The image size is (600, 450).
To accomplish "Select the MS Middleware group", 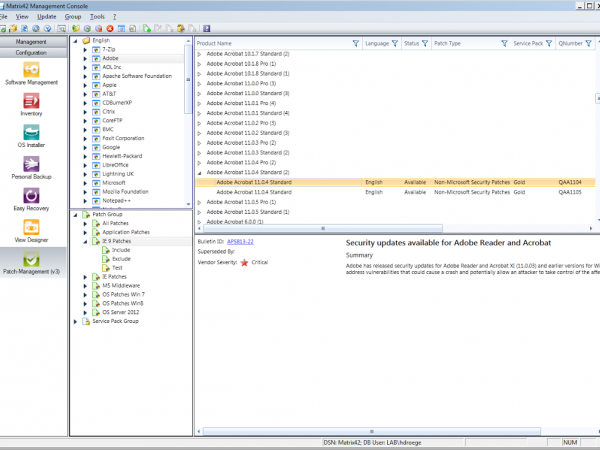I will pos(121,285).
